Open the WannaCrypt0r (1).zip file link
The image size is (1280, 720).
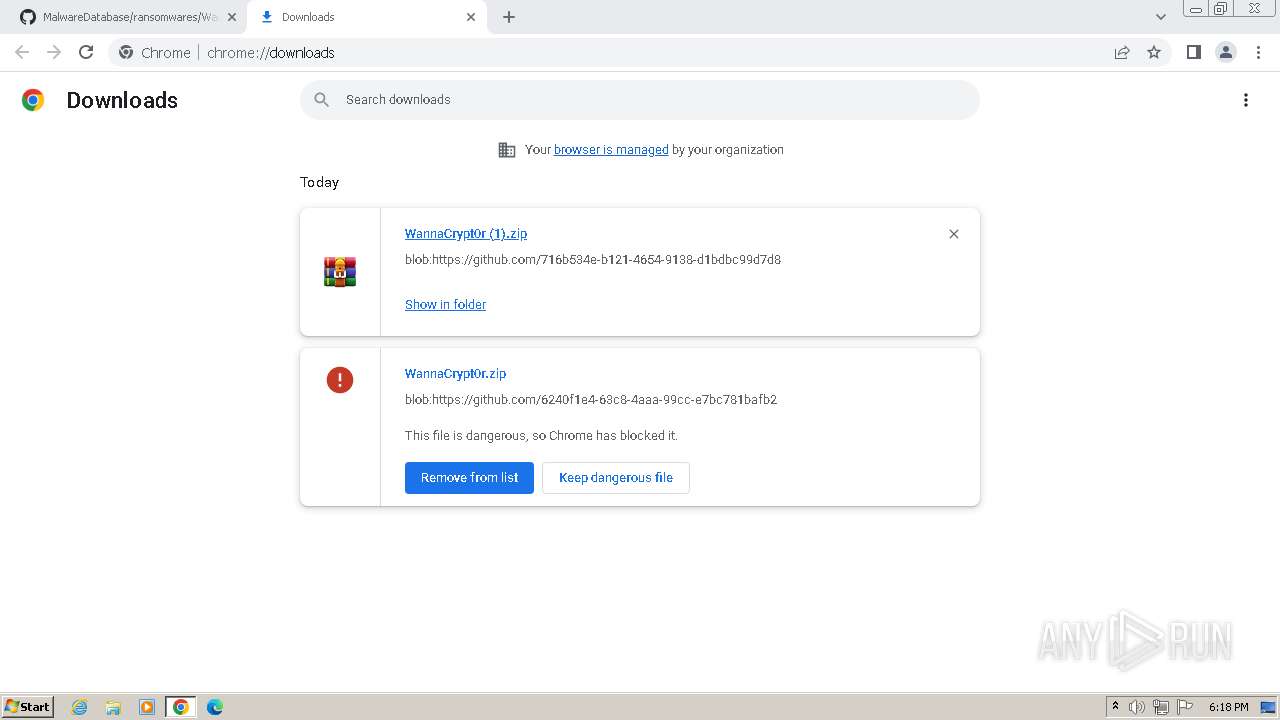click(x=466, y=234)
